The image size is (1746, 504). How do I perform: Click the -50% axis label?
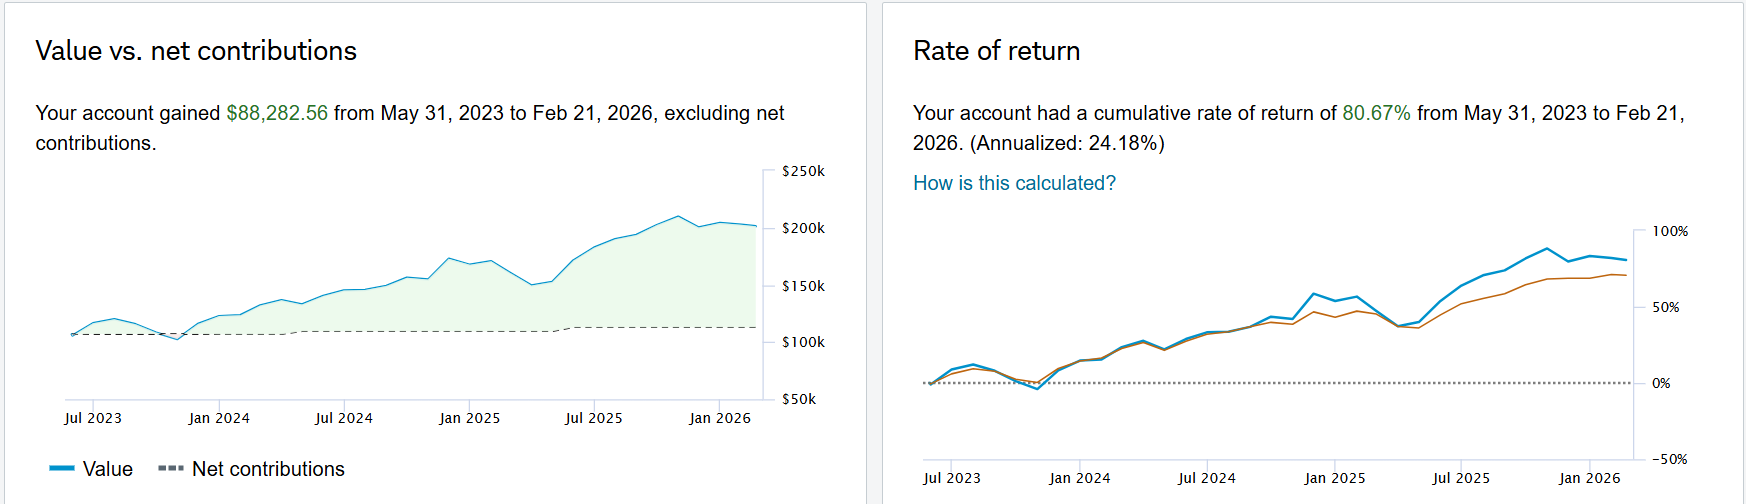tap(1669, 459)
